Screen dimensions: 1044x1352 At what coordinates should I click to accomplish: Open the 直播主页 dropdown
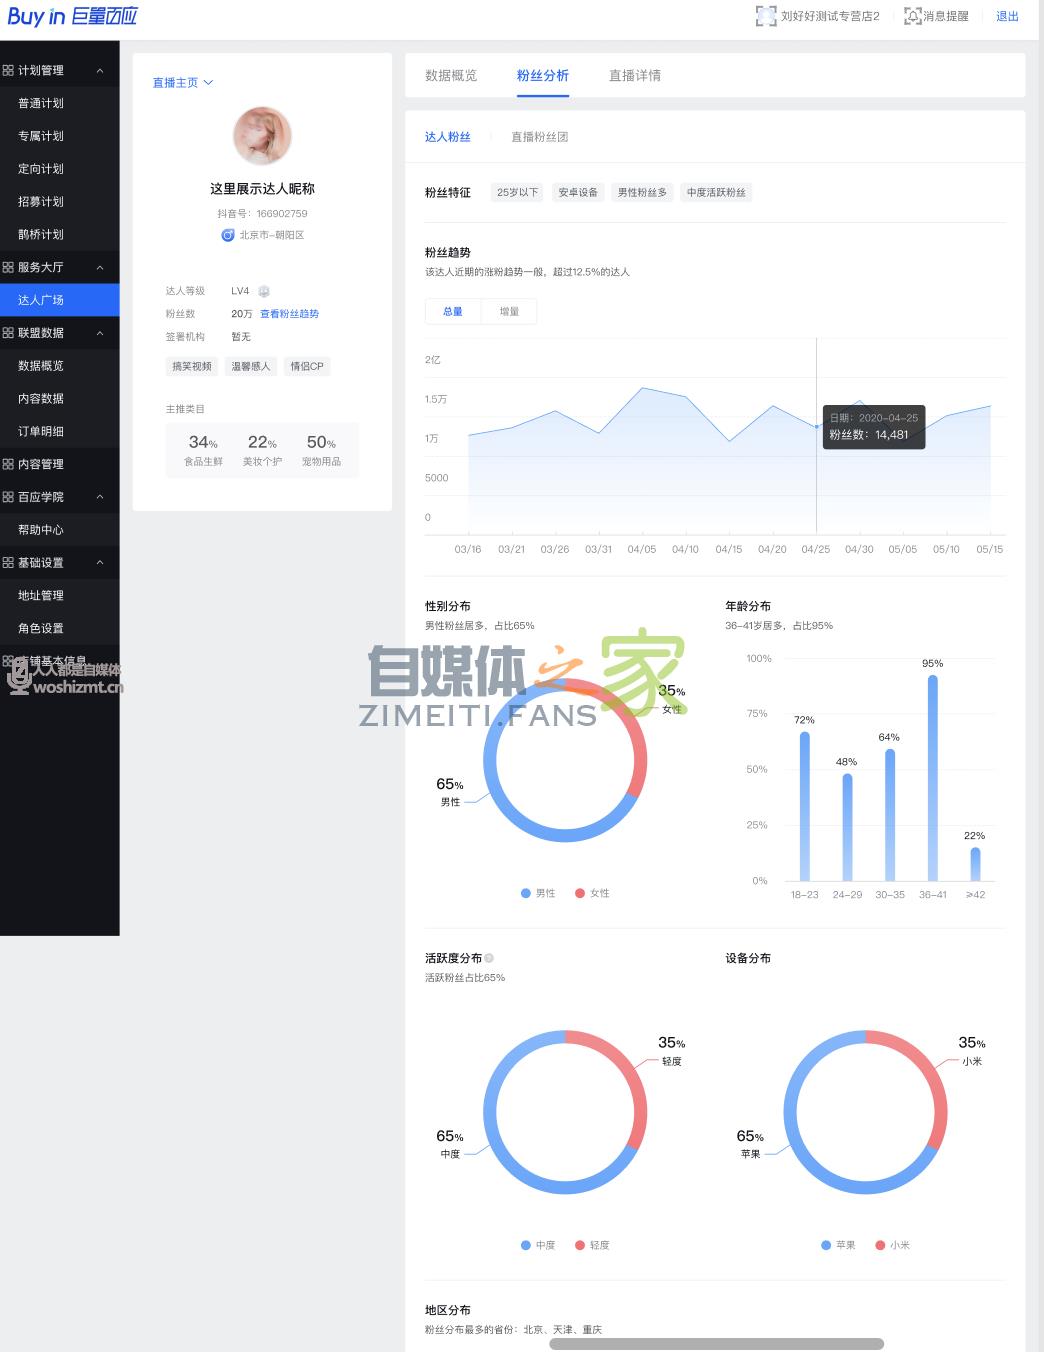[x=182, y=83]
